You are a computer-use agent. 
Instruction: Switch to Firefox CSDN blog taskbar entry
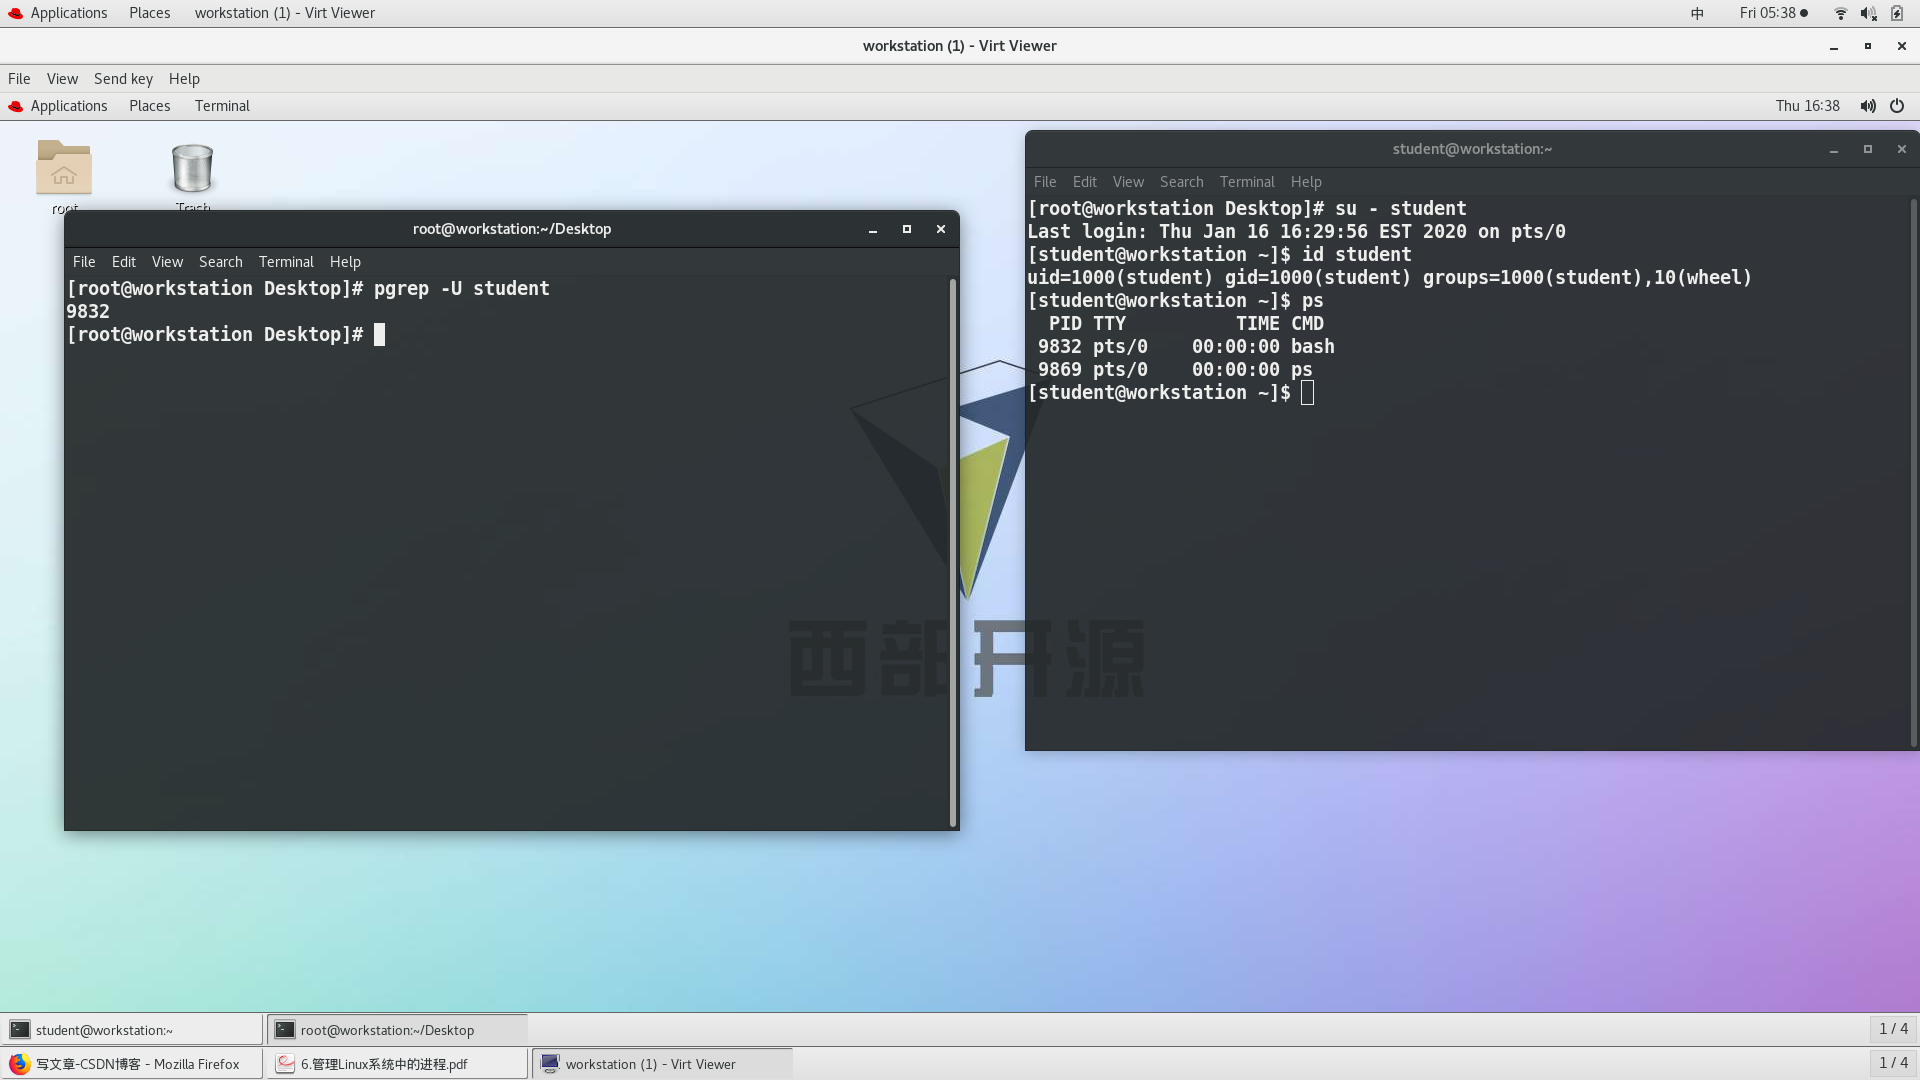pyautogui.click(x=132, y=1064)
